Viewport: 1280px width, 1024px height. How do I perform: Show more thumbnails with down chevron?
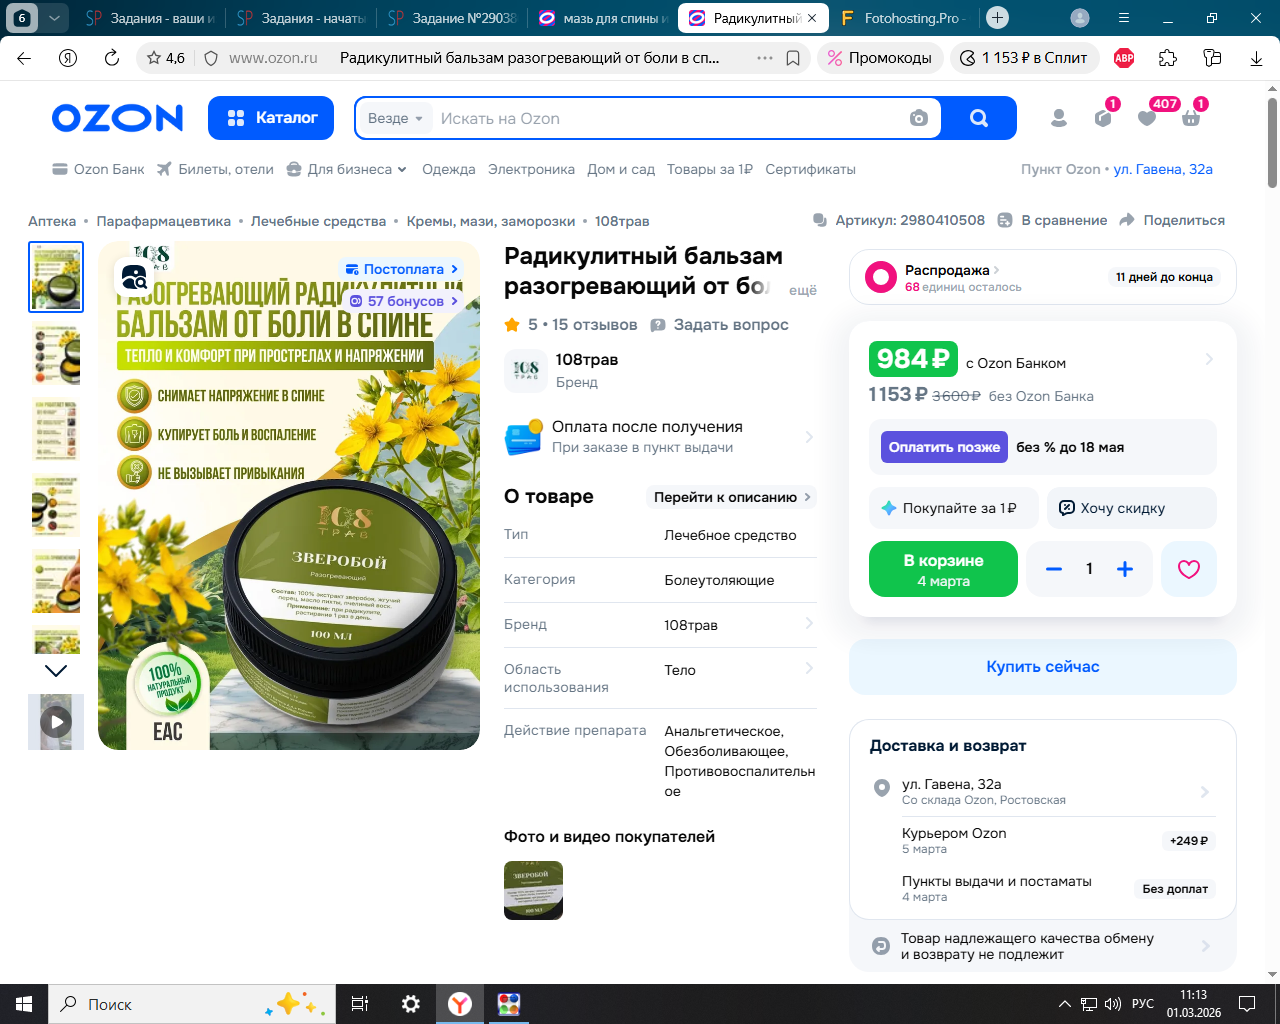pos(56,671)
